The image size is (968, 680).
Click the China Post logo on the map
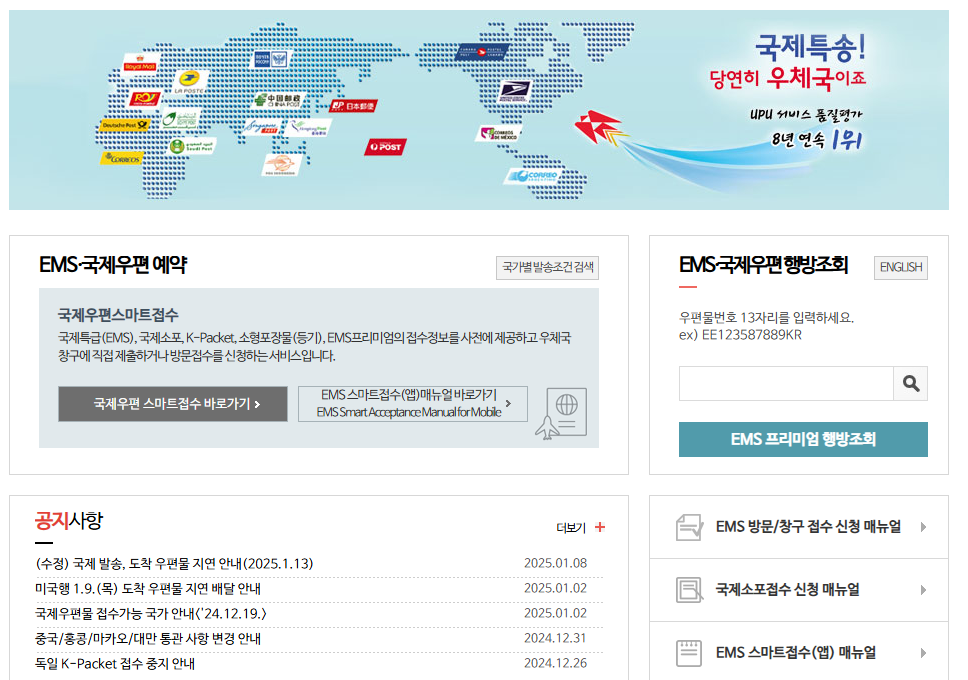click(x=278, y=100)
